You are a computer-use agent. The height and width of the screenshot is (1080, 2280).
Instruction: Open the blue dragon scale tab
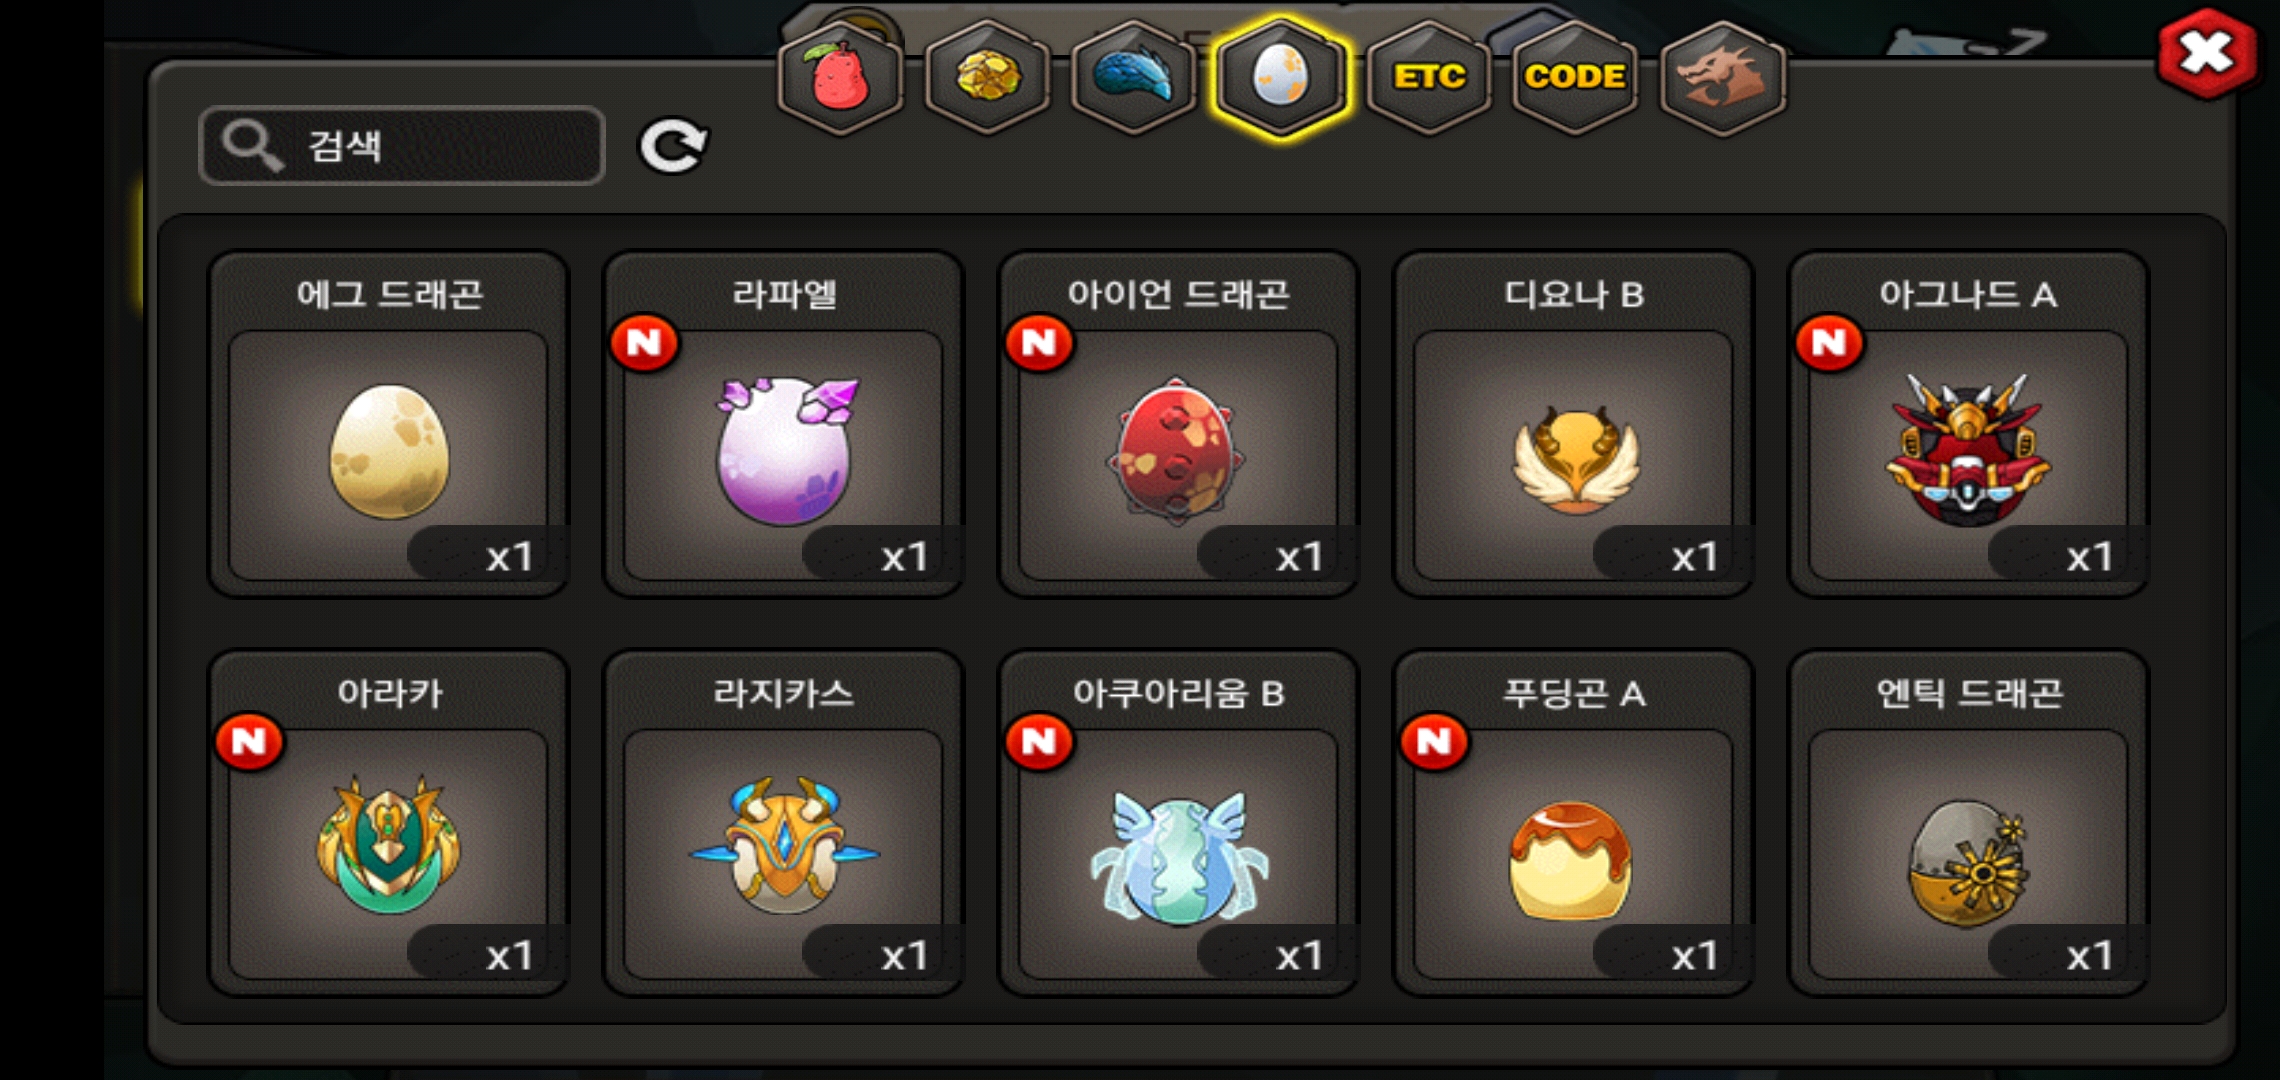coord(1134,77)
